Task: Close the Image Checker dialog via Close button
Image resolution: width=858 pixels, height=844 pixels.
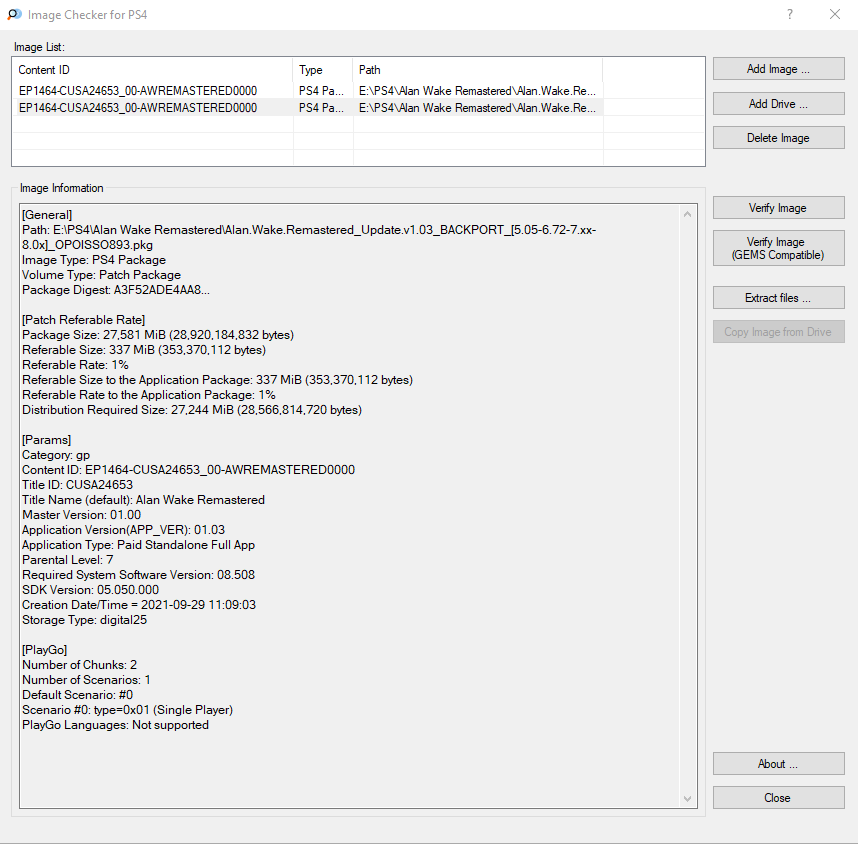Action: pyautogui.click(x=778, y=798)
